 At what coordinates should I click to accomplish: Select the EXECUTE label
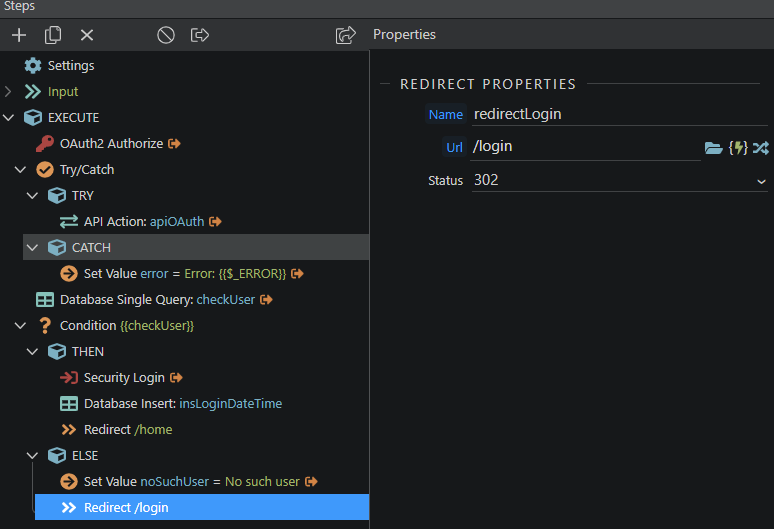pos(74,117)
